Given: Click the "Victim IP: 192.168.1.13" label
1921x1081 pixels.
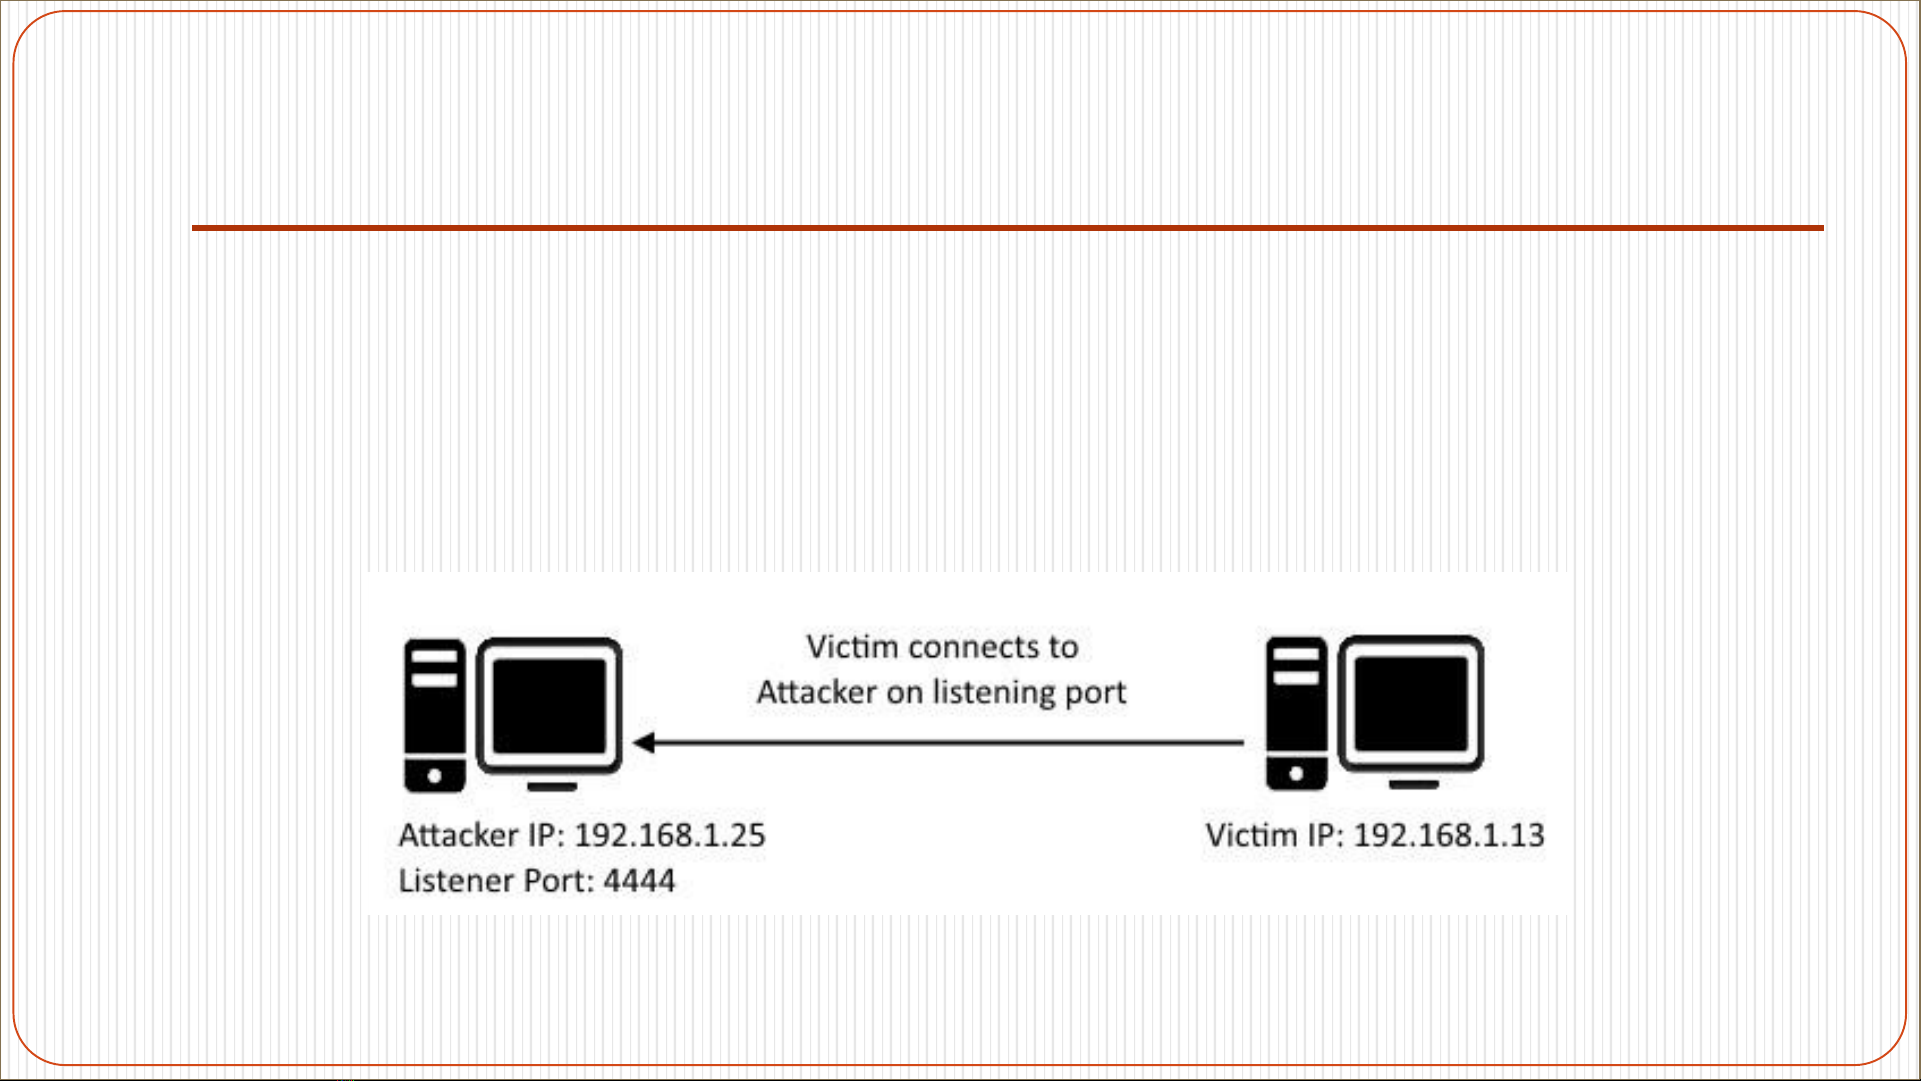Looking at the screenshot, I should (x=1375, y=835).
